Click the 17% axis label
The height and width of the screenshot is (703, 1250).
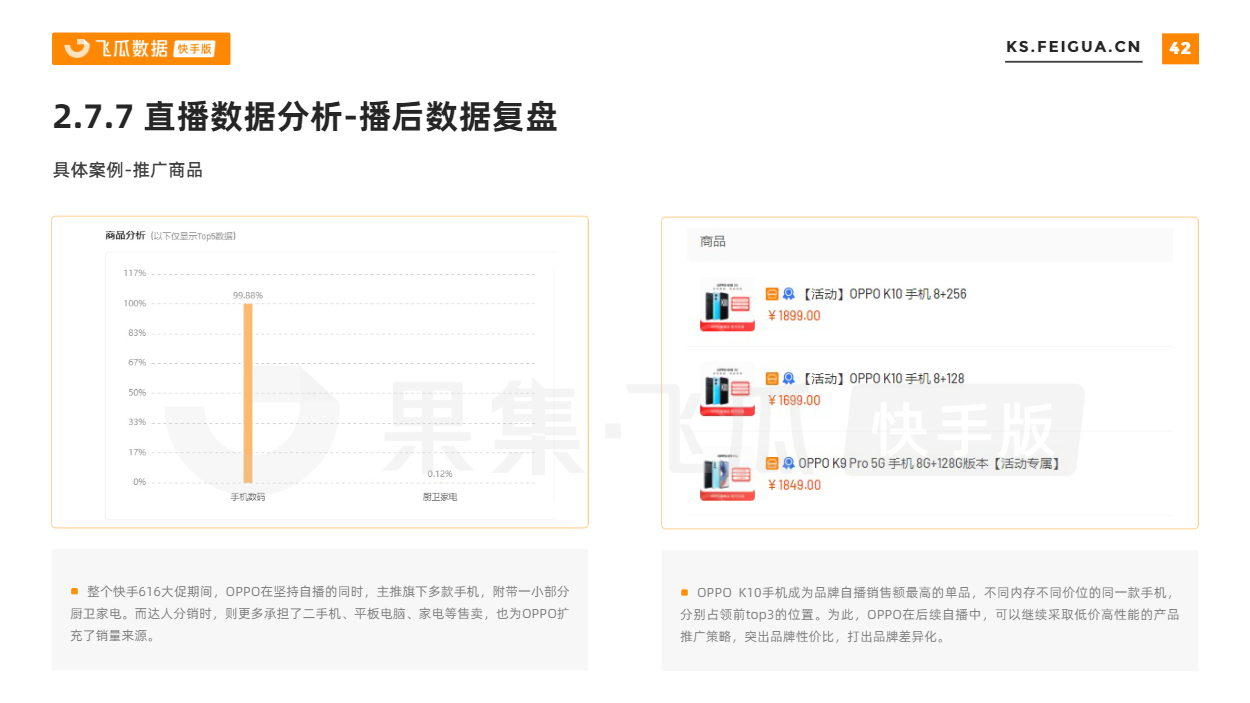tap(137, 452)
